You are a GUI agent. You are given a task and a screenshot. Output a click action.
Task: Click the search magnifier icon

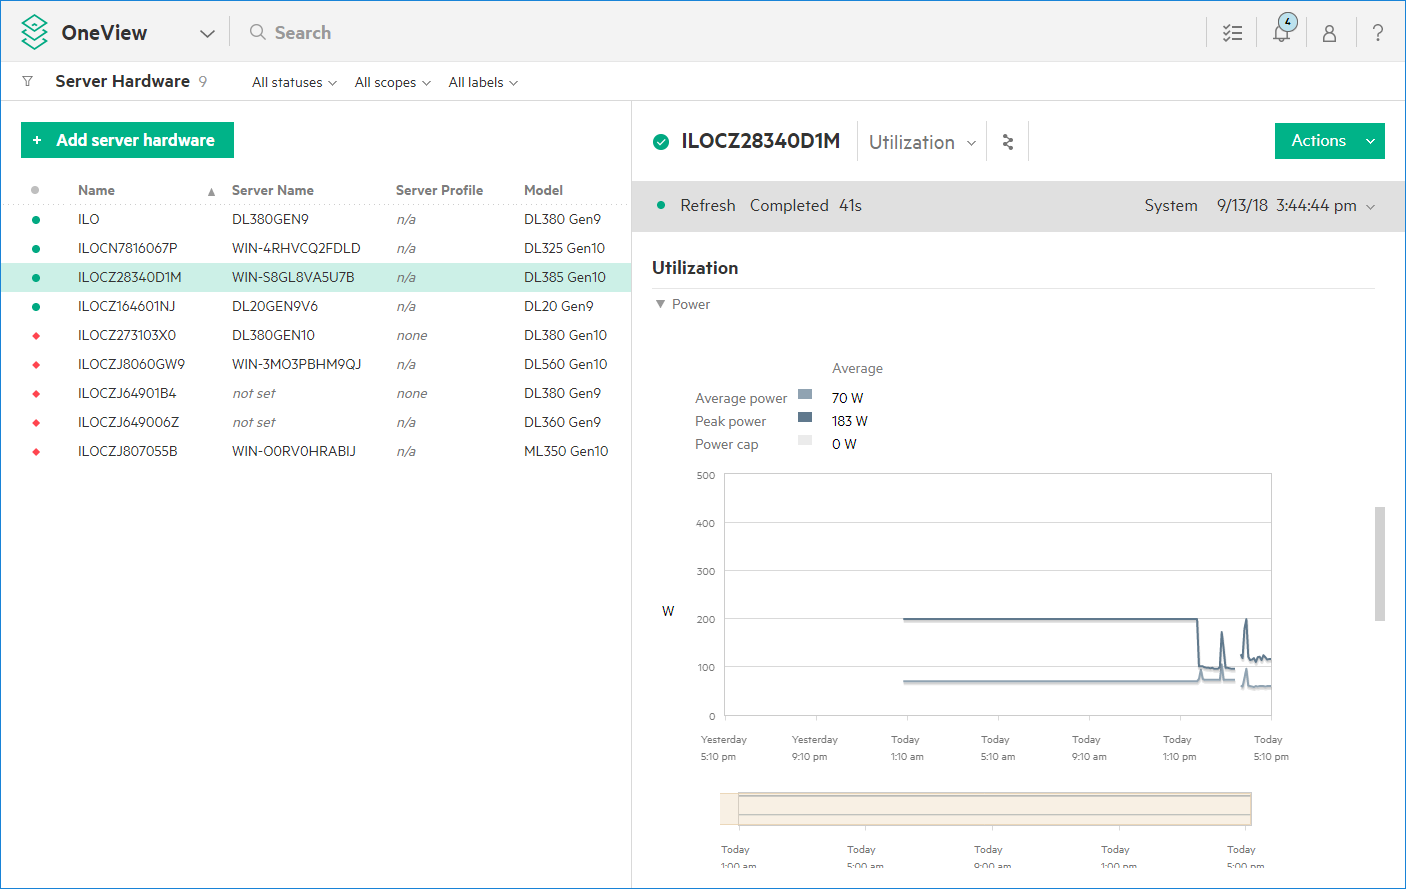258,32
